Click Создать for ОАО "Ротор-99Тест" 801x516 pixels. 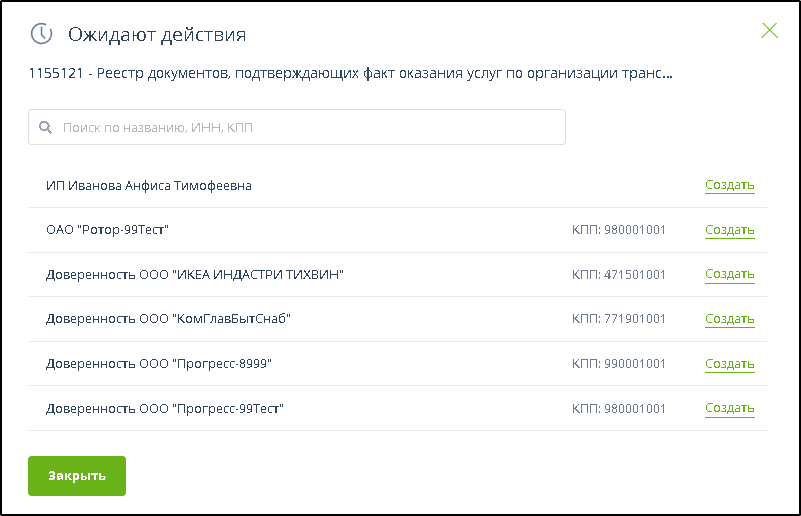(x=729, y=230)
